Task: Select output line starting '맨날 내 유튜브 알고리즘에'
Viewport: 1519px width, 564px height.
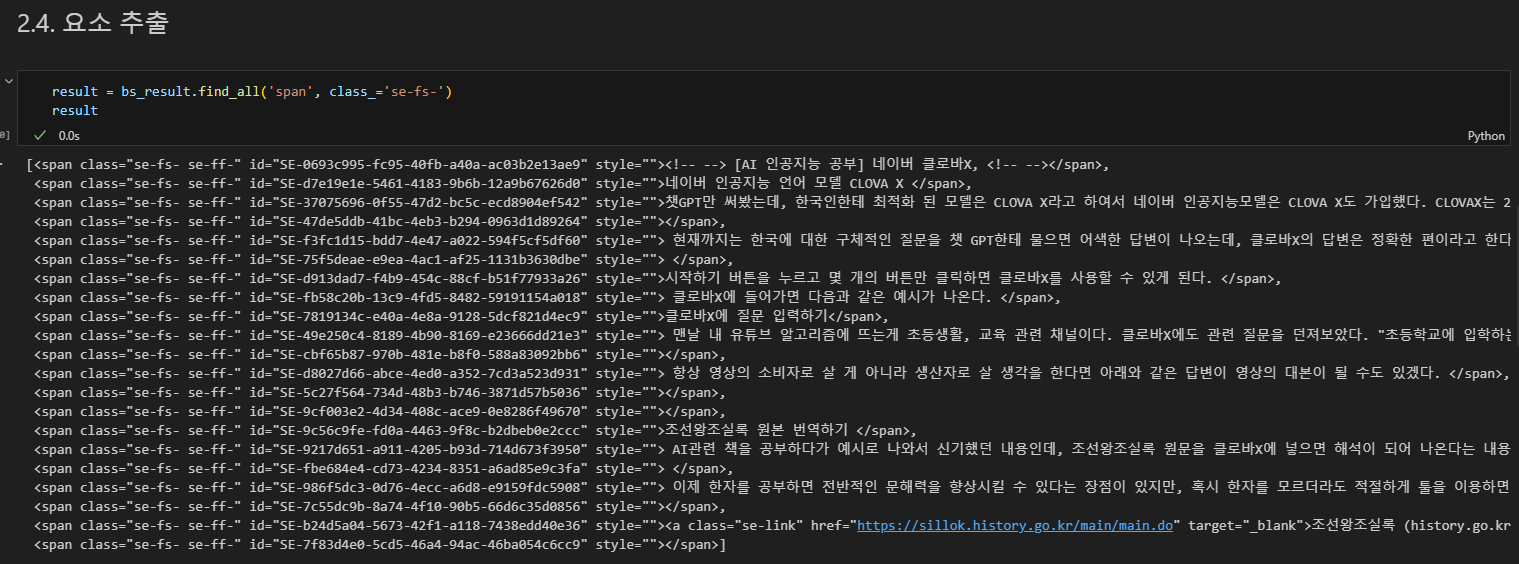Action: pos(772,336)
